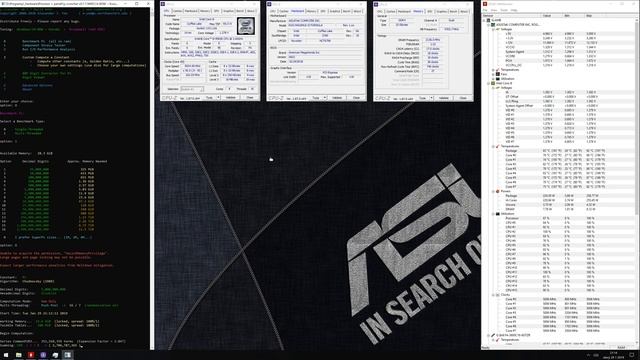Click the Value column header in HWMonitor
This screenshot has height=360, width=640.
(551, 16)
